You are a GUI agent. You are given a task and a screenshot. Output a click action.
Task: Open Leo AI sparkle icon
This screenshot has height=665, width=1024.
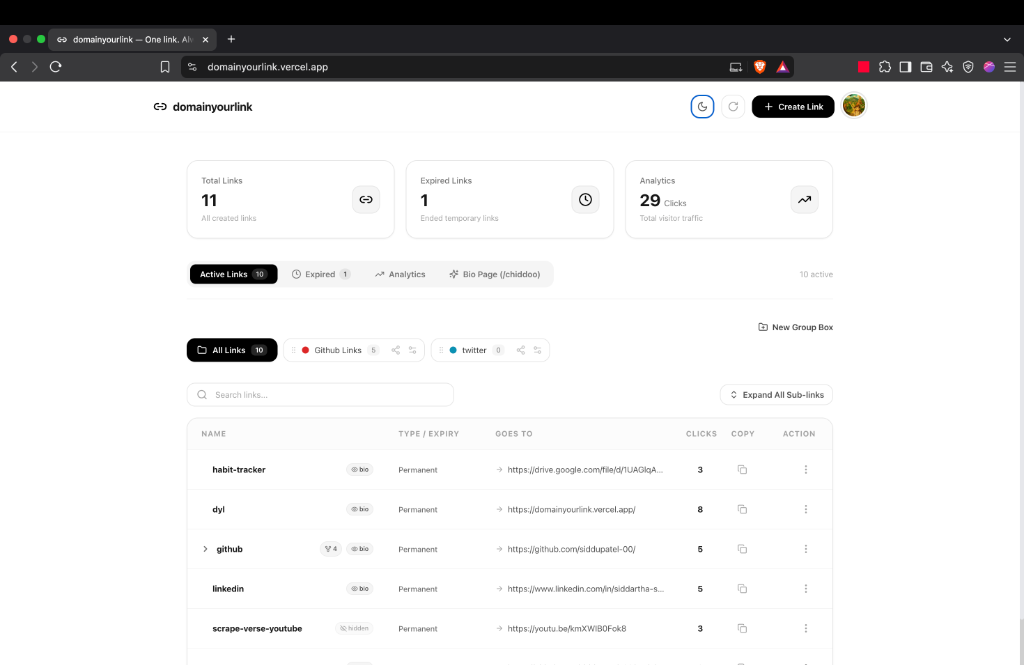coord(947,67)
